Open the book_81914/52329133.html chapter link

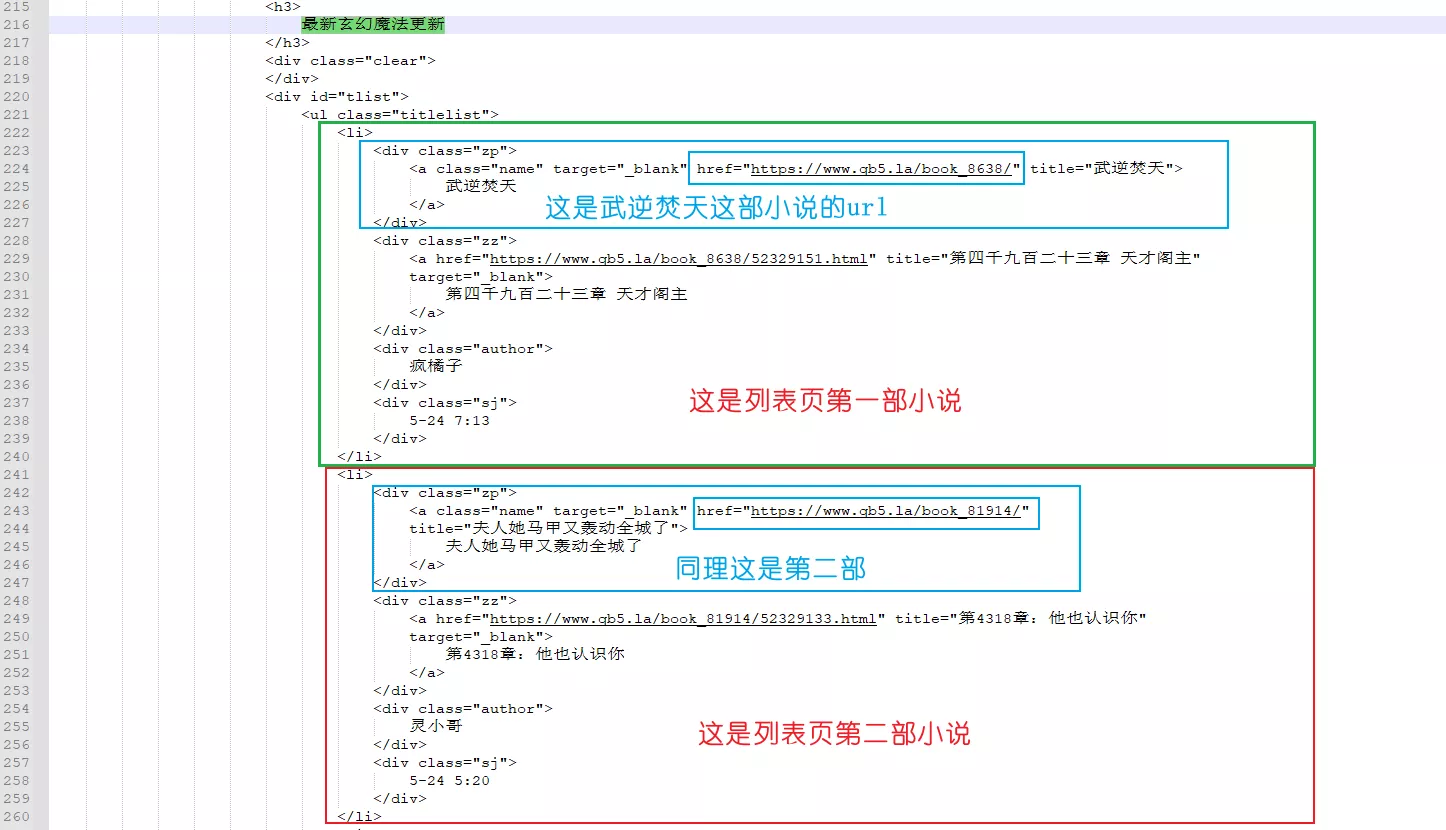pyautogui.click(x=683, y=619)
